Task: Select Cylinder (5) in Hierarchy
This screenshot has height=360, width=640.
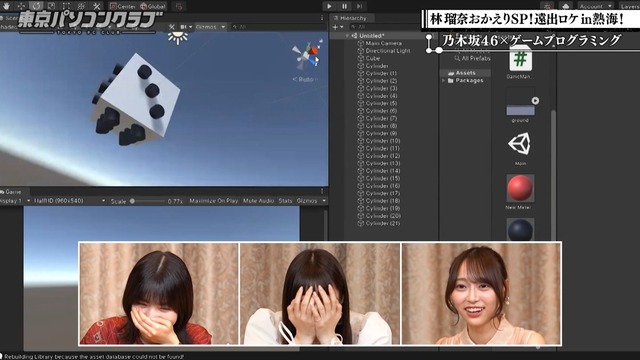Action: [x=381, y=103]
